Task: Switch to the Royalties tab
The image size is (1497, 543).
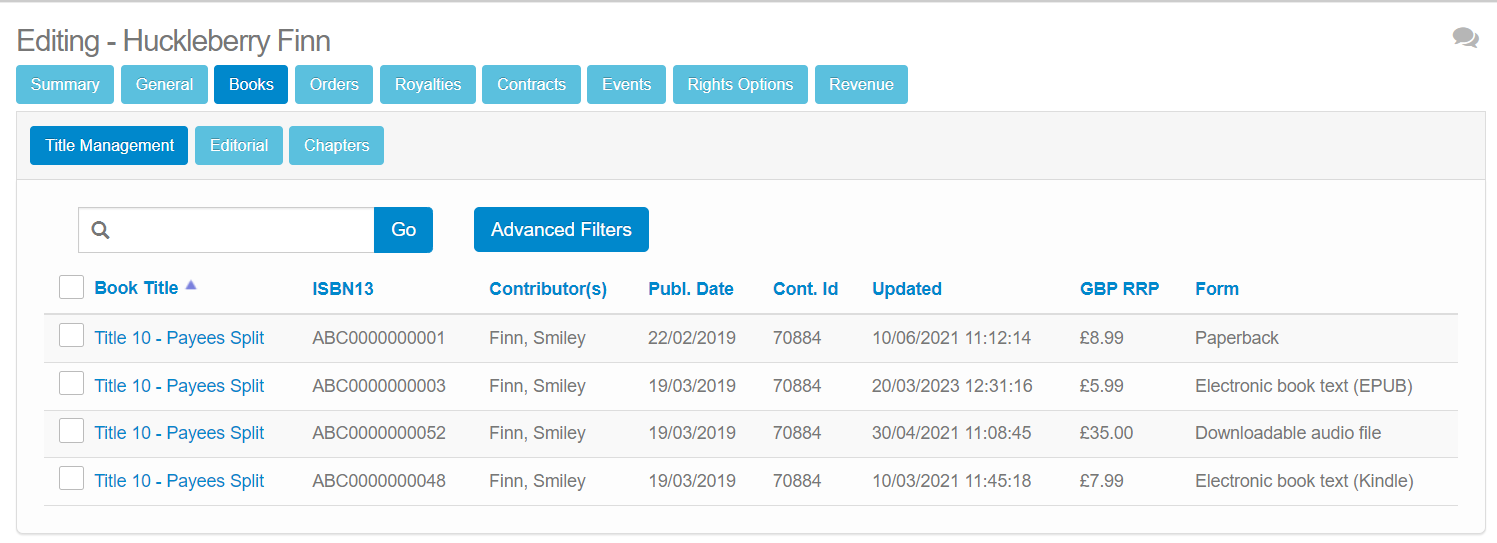Action: coord(428,85)
